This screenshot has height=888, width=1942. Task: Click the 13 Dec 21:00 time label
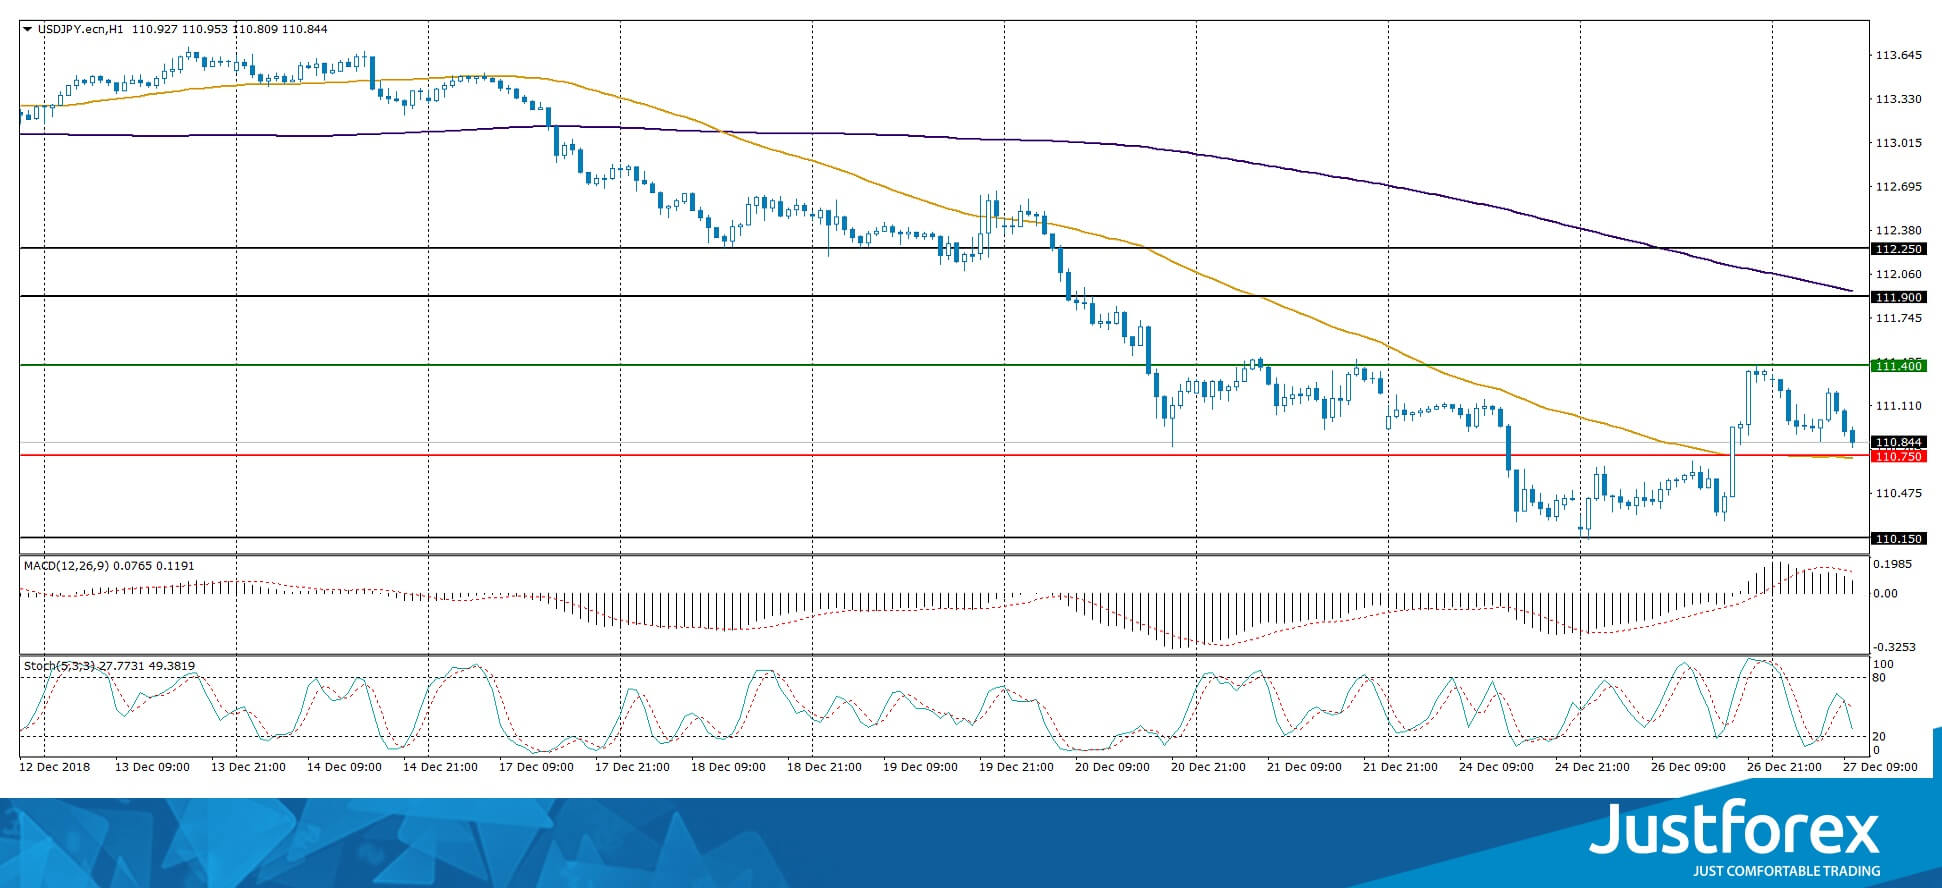(x=248, y=767)
